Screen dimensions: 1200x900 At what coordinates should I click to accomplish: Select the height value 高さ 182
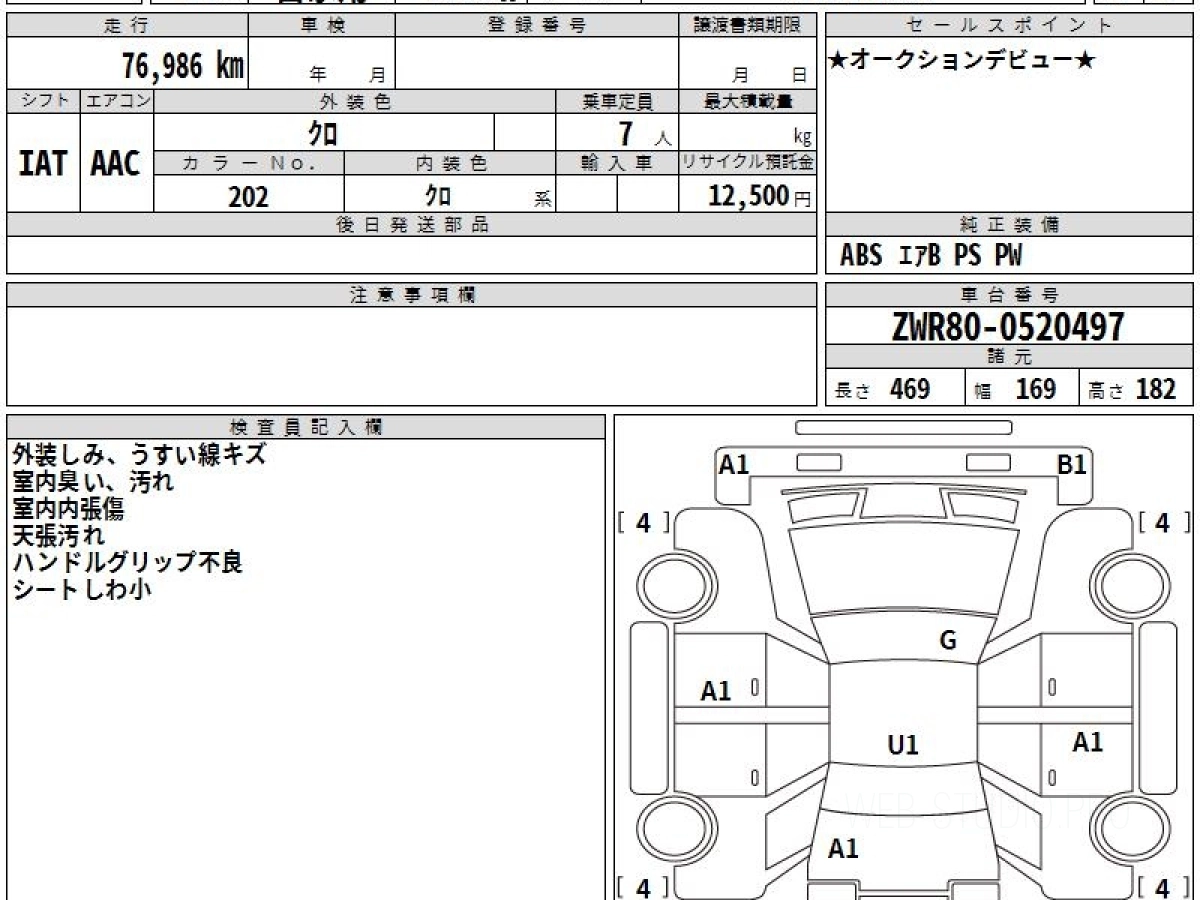point(1133,389)
